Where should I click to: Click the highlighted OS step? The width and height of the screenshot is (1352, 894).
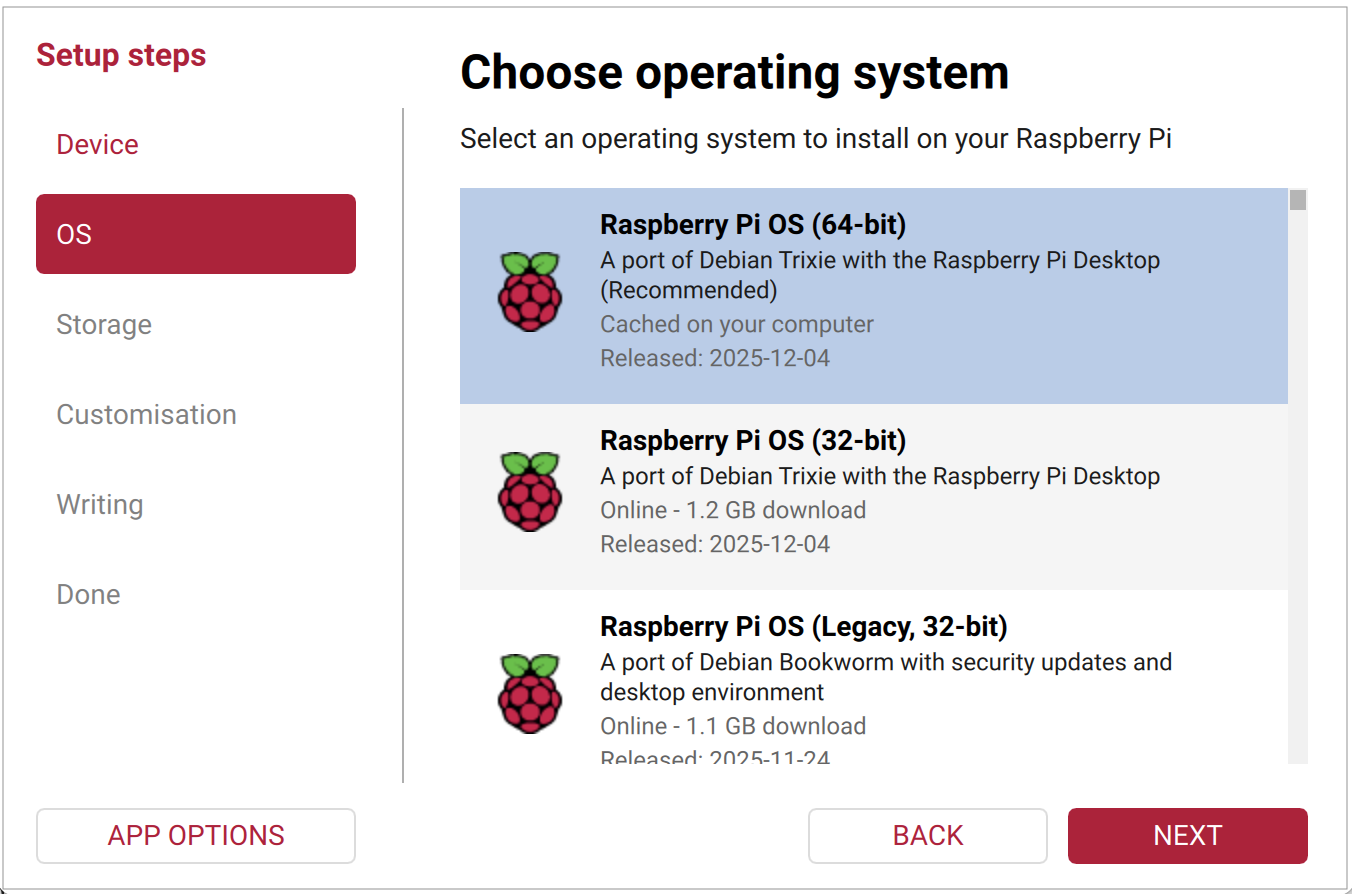point(195,233)
